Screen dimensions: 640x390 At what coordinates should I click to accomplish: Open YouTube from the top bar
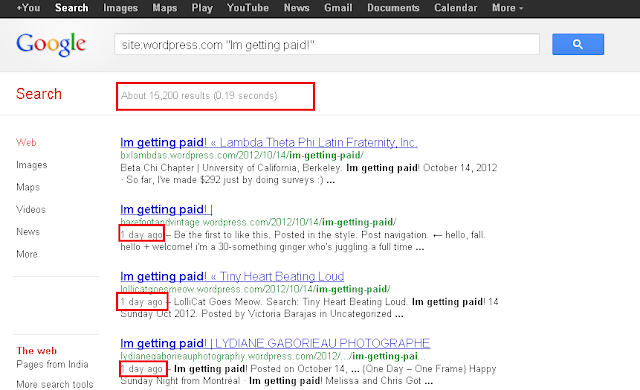coord(248,8)
